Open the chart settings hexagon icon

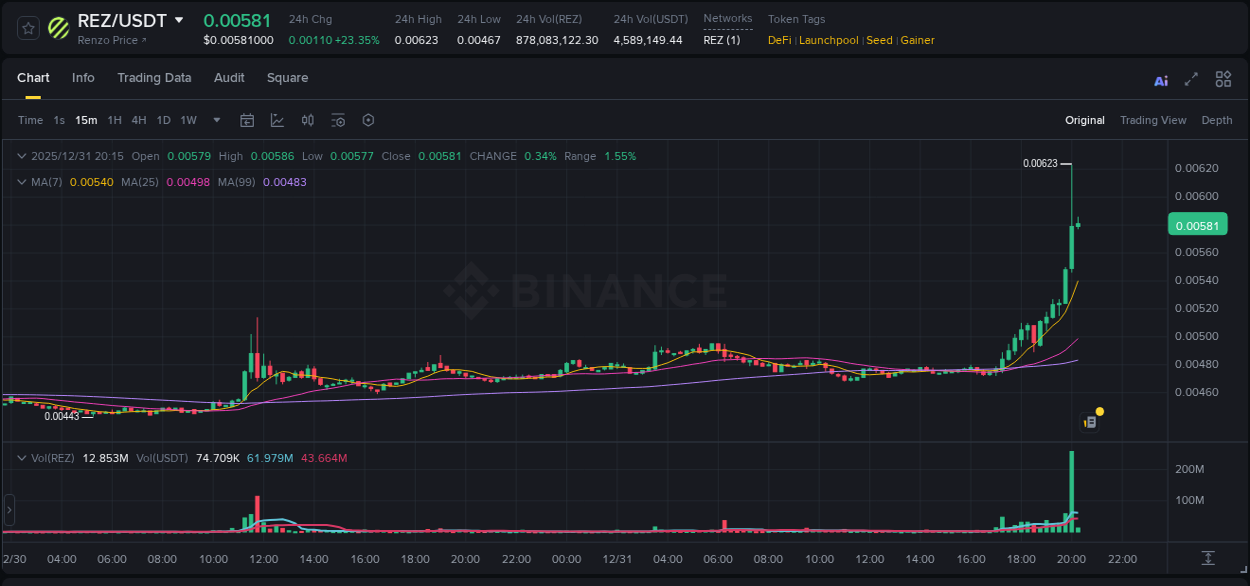coord(368,120)
